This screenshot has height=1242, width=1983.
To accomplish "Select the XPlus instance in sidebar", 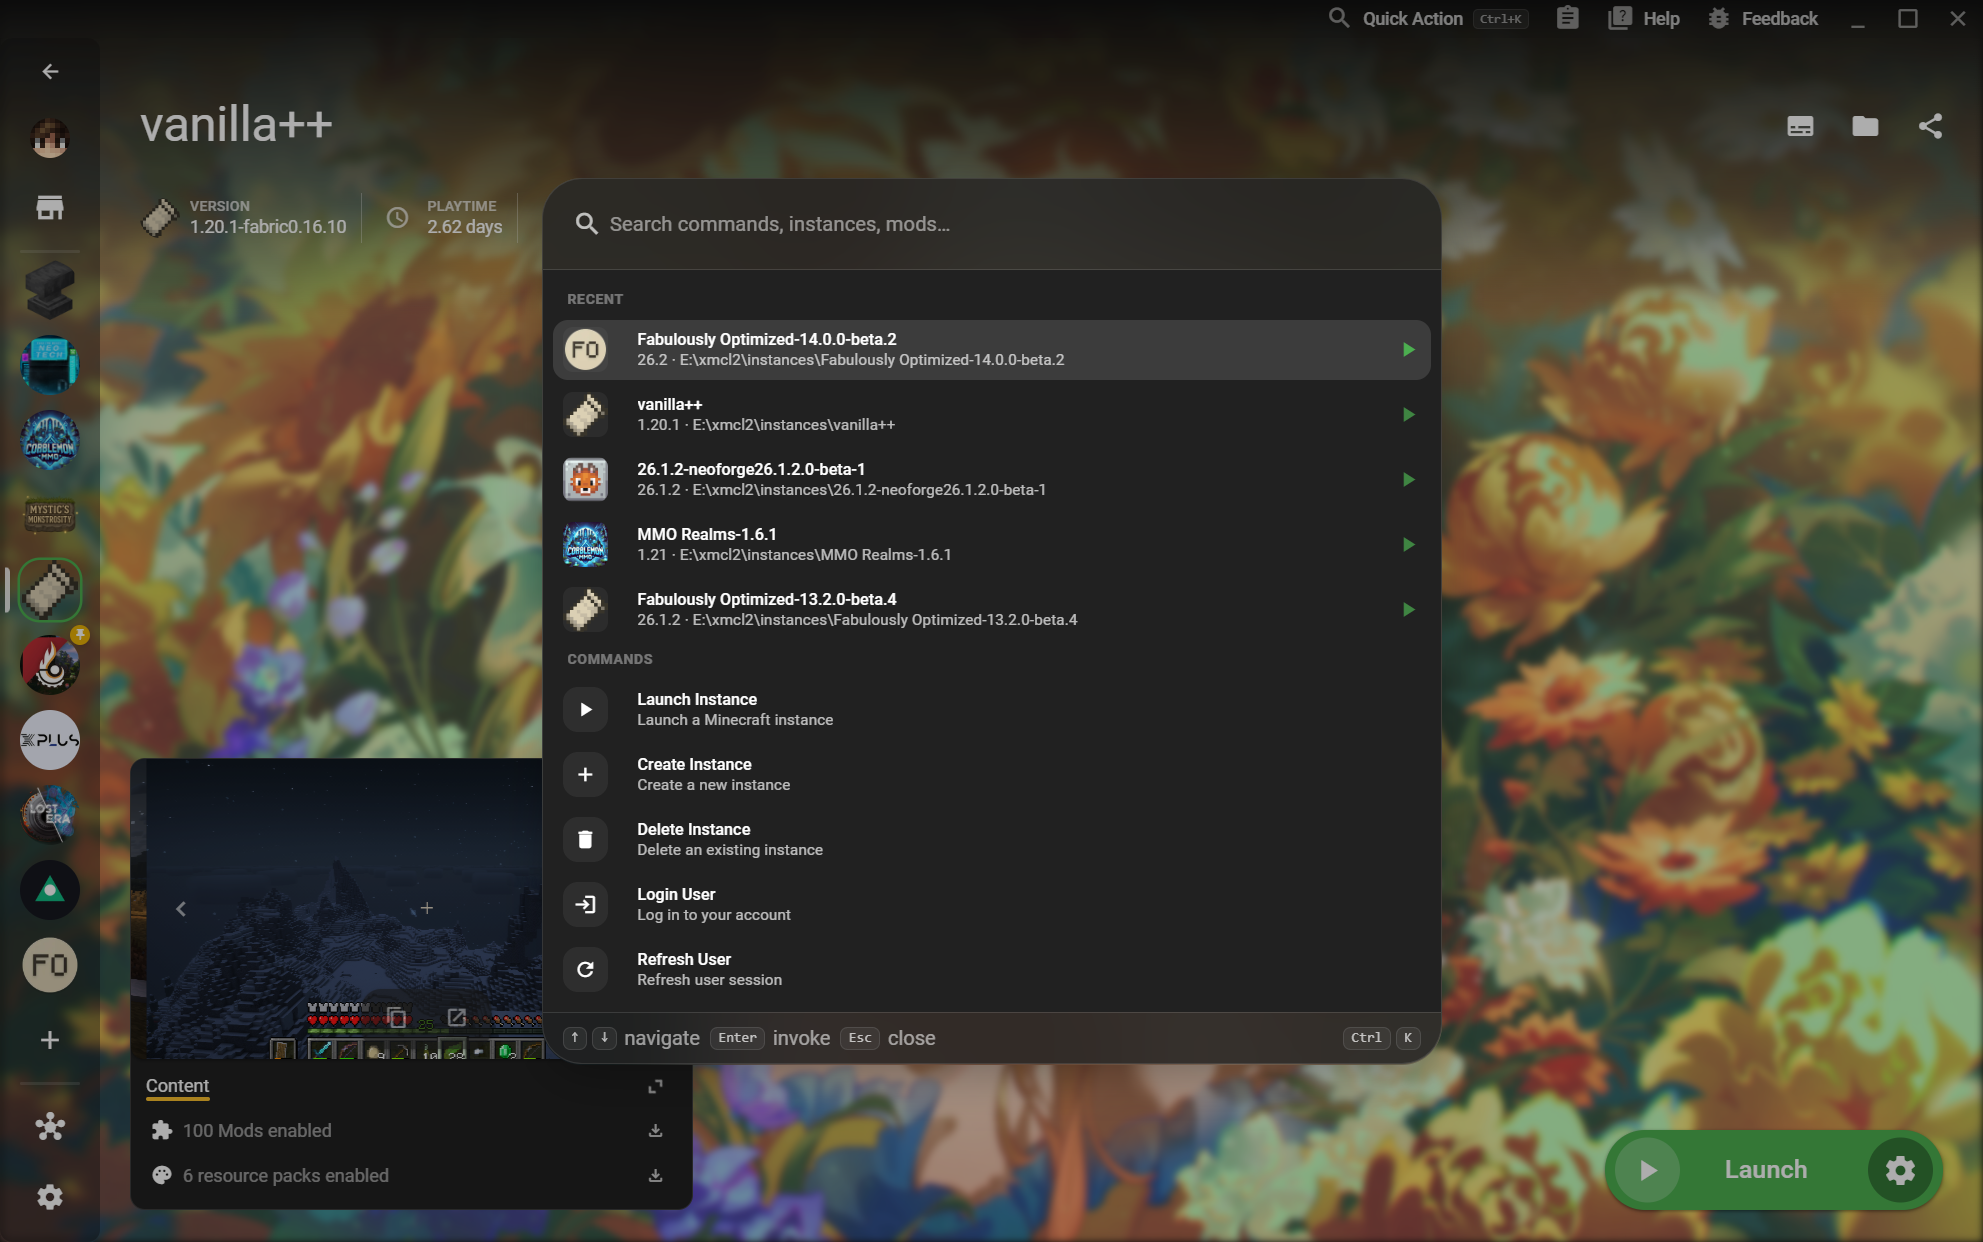I will coord(50,740).
